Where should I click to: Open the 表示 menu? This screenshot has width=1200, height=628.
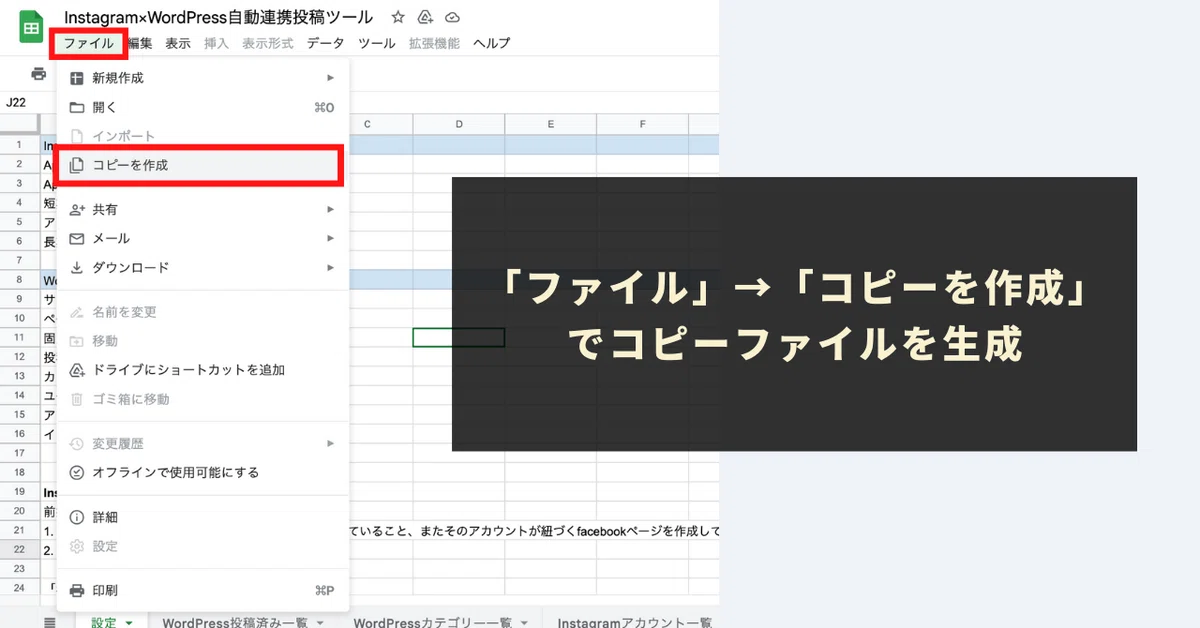pos(178,43)
